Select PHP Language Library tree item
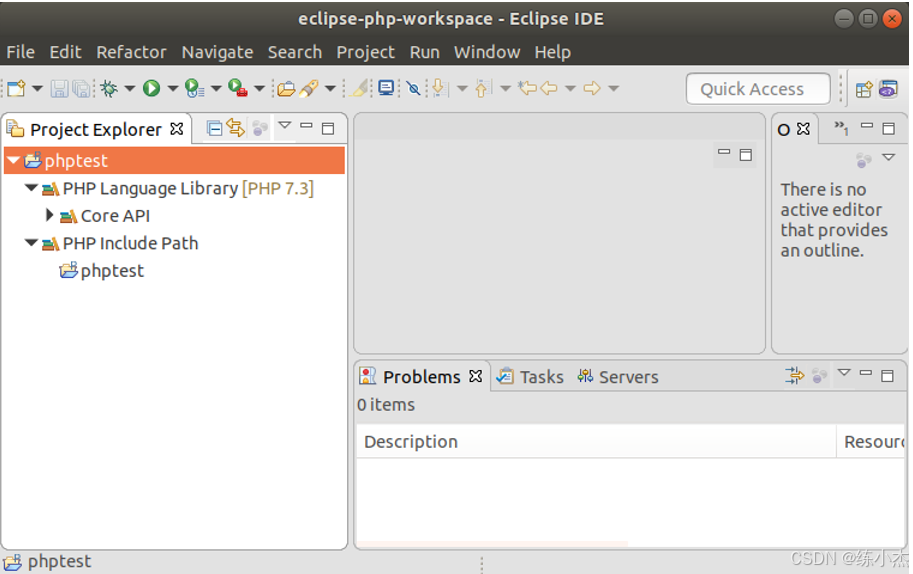 [178, 189]
